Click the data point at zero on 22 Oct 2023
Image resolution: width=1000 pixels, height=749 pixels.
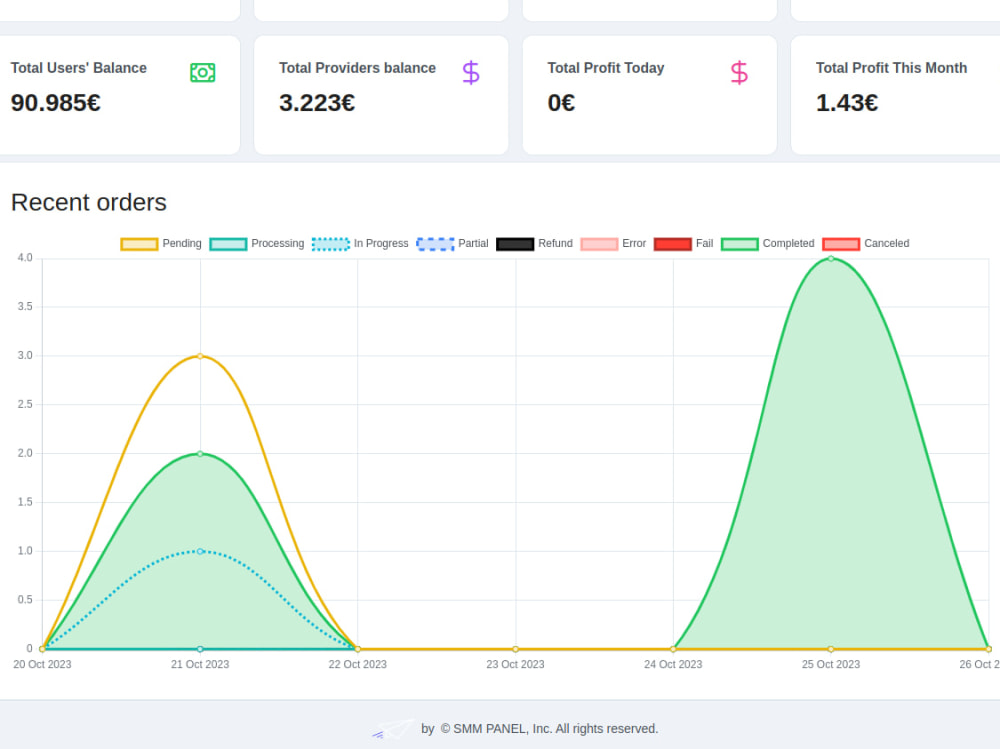(x=358, y=649)
